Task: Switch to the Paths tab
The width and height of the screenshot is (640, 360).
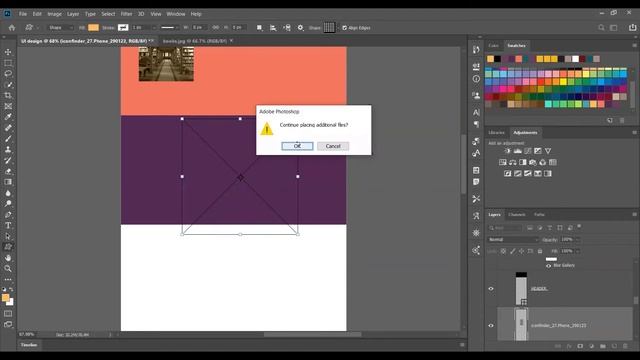Action: tap(539, 214)
